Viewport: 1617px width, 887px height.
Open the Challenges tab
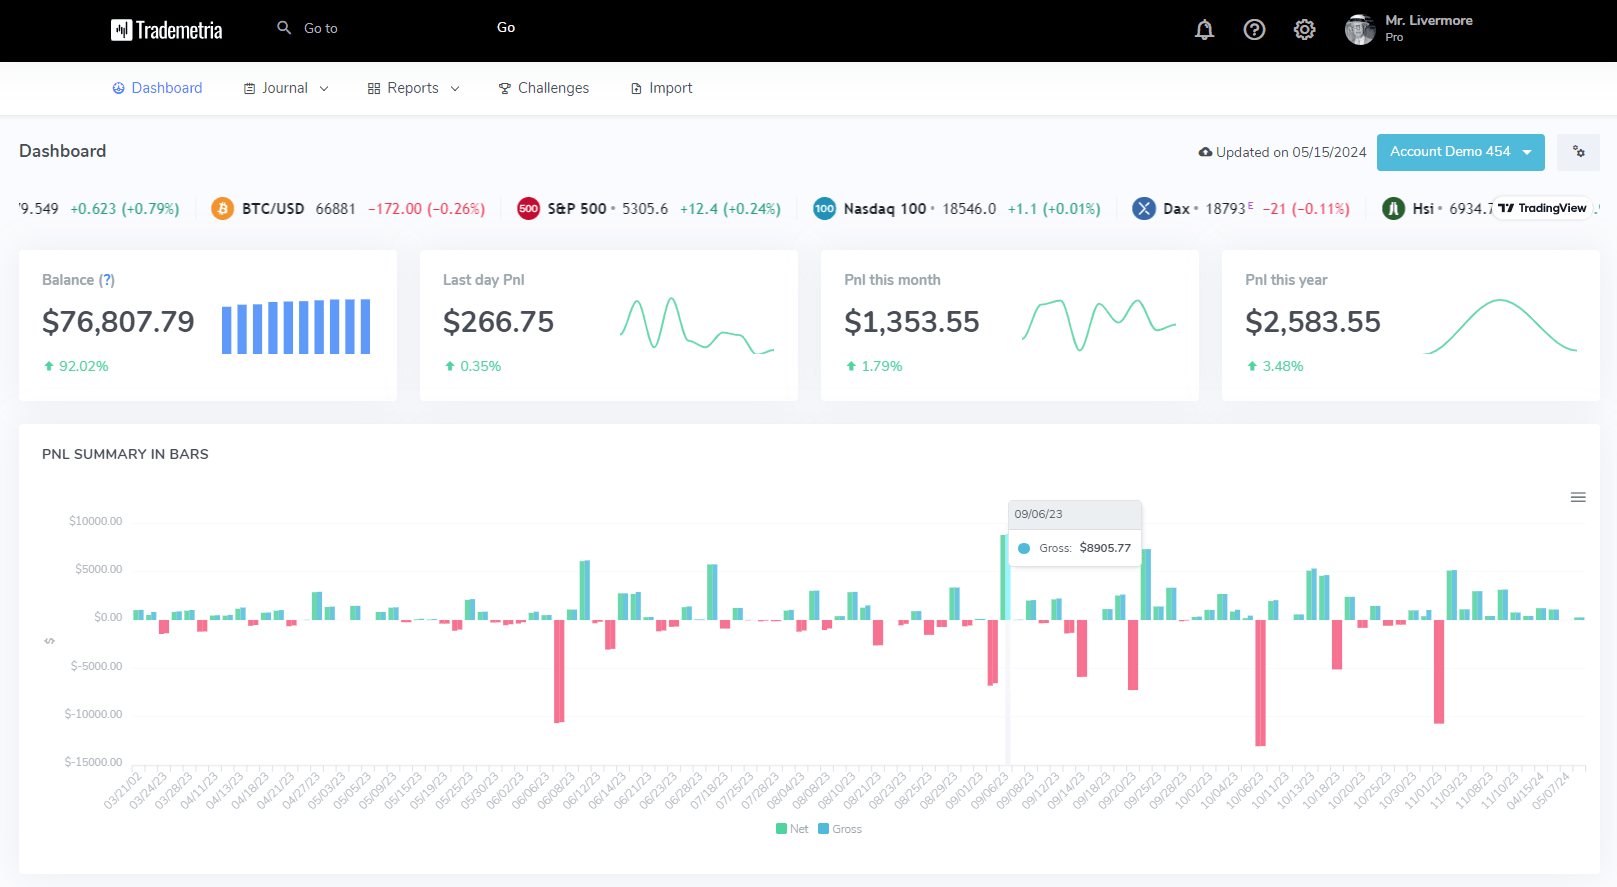point(544,88)
